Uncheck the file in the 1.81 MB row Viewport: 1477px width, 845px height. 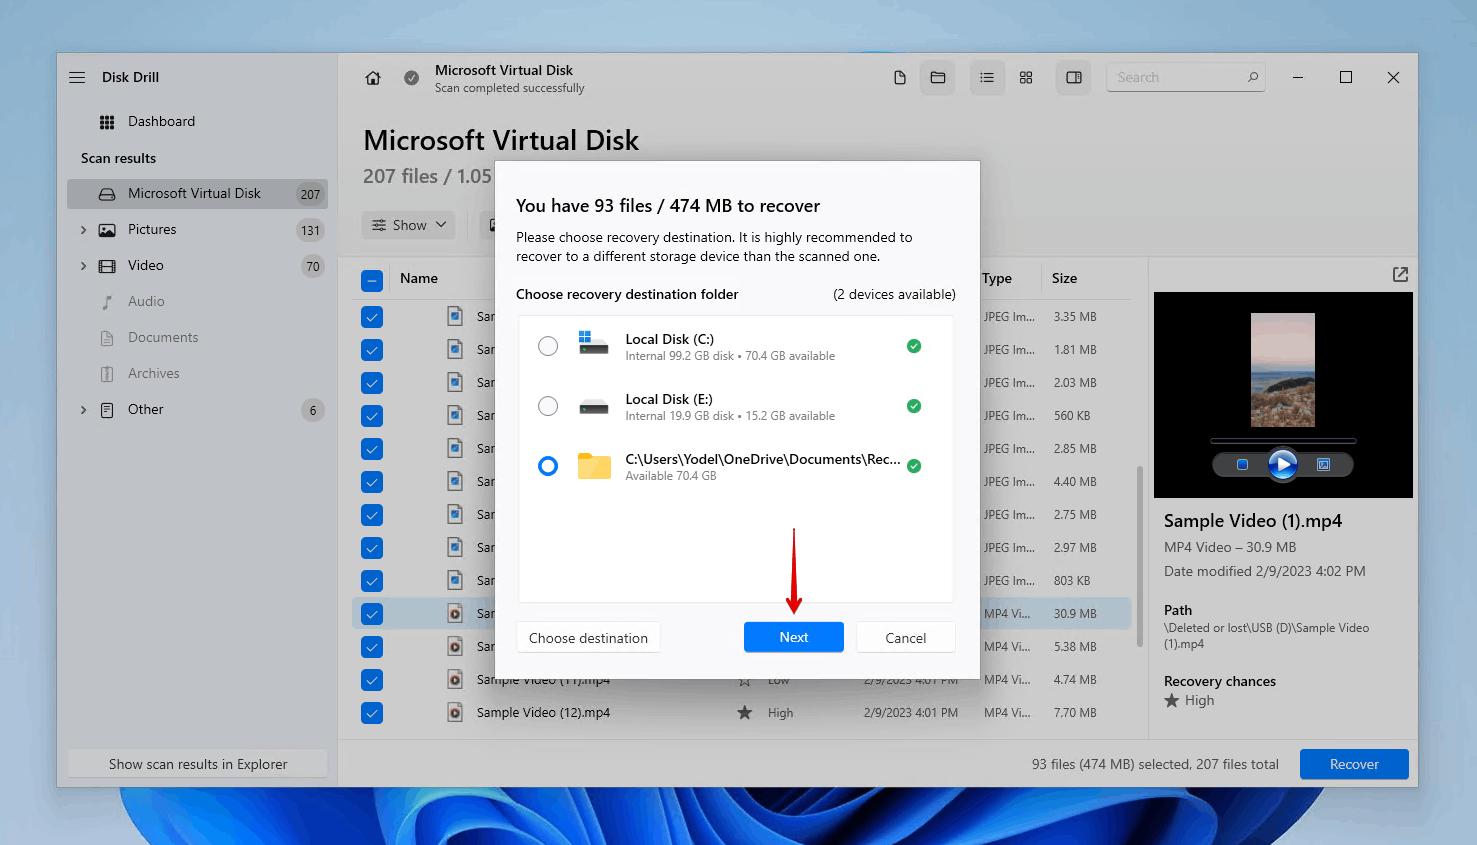(x=372, y=350)
